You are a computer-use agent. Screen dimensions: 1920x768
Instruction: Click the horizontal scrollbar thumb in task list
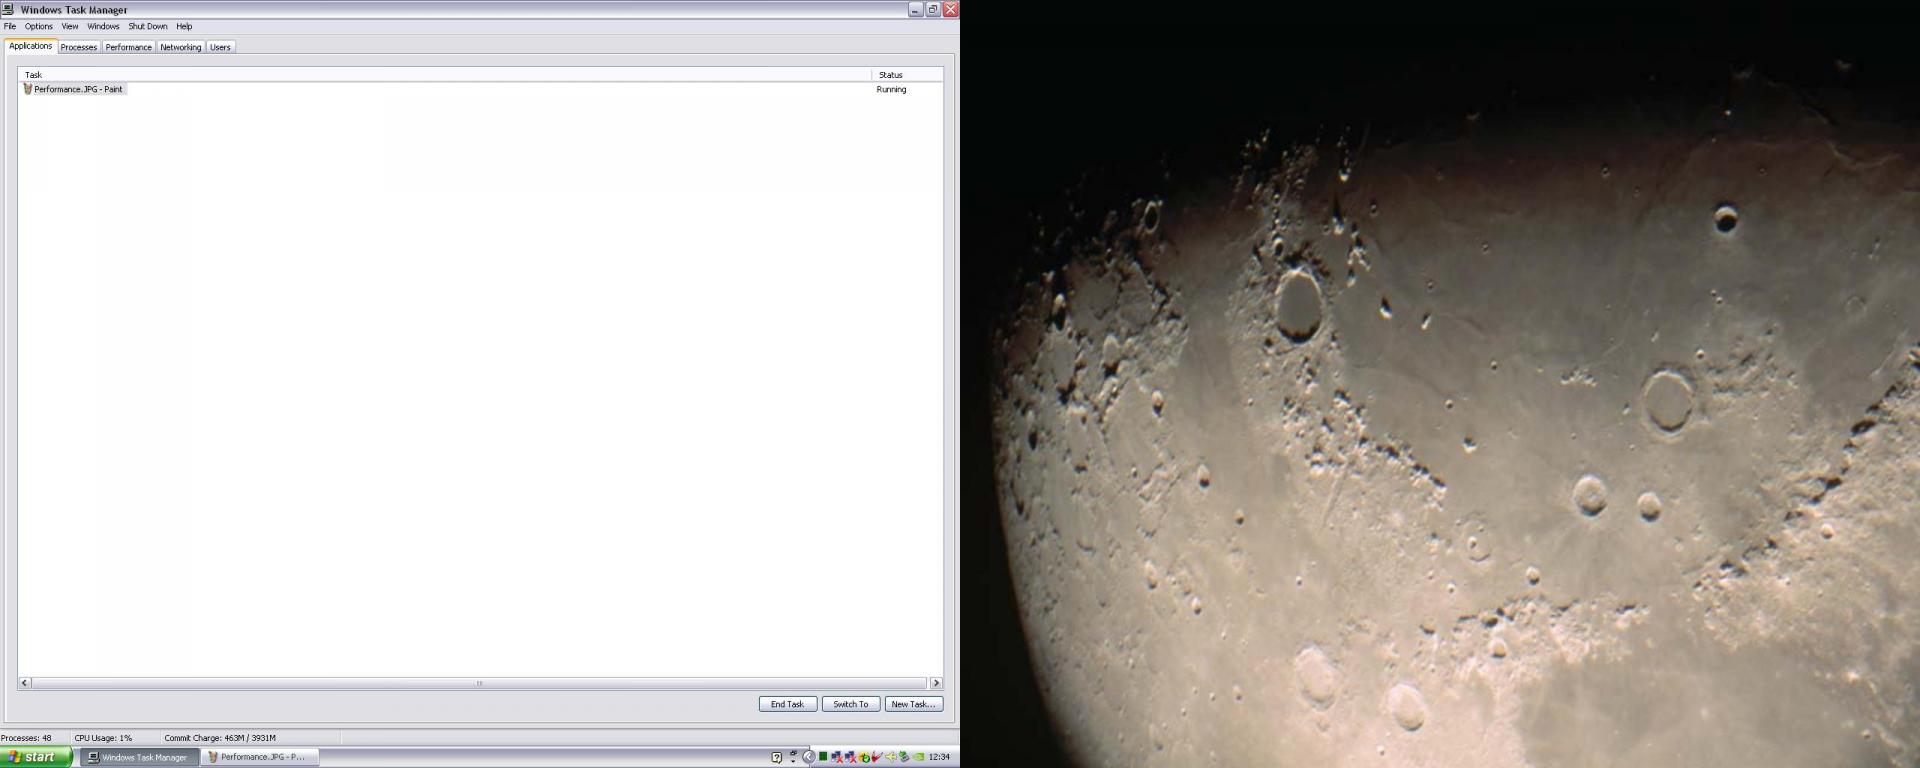click(x=480, y=683)
